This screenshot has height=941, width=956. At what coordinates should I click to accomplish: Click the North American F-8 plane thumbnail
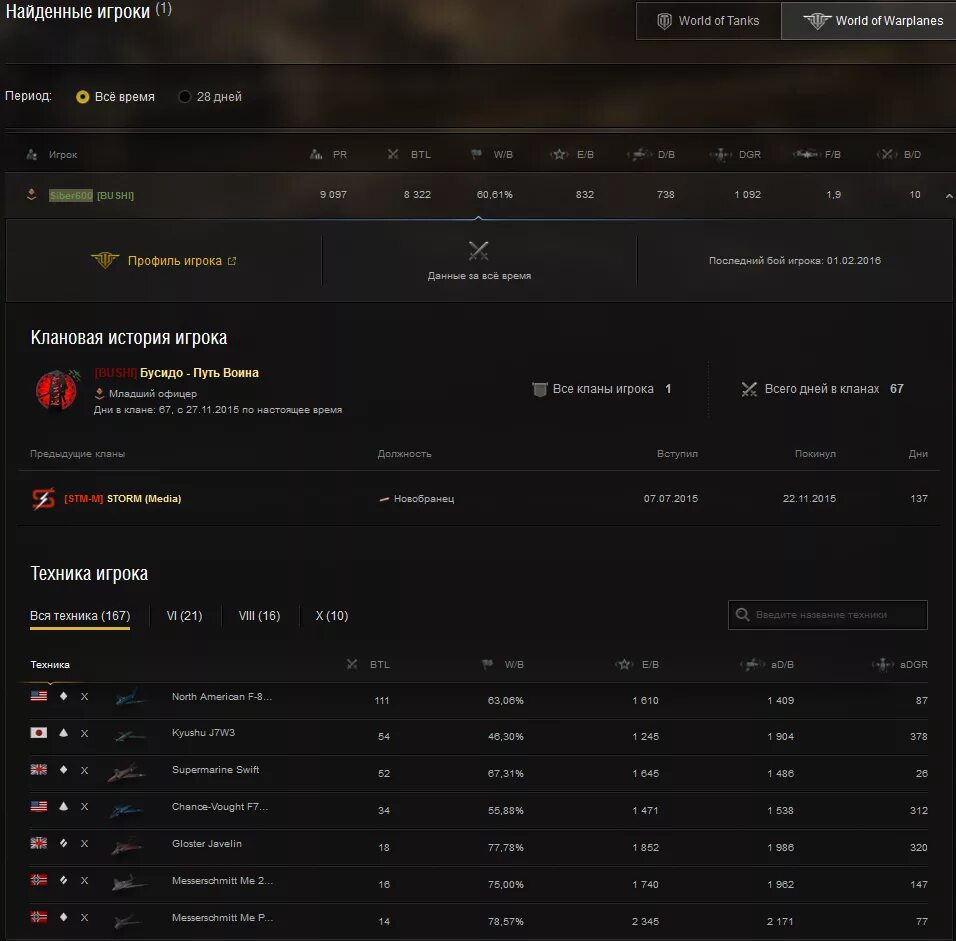pos(129,698)
